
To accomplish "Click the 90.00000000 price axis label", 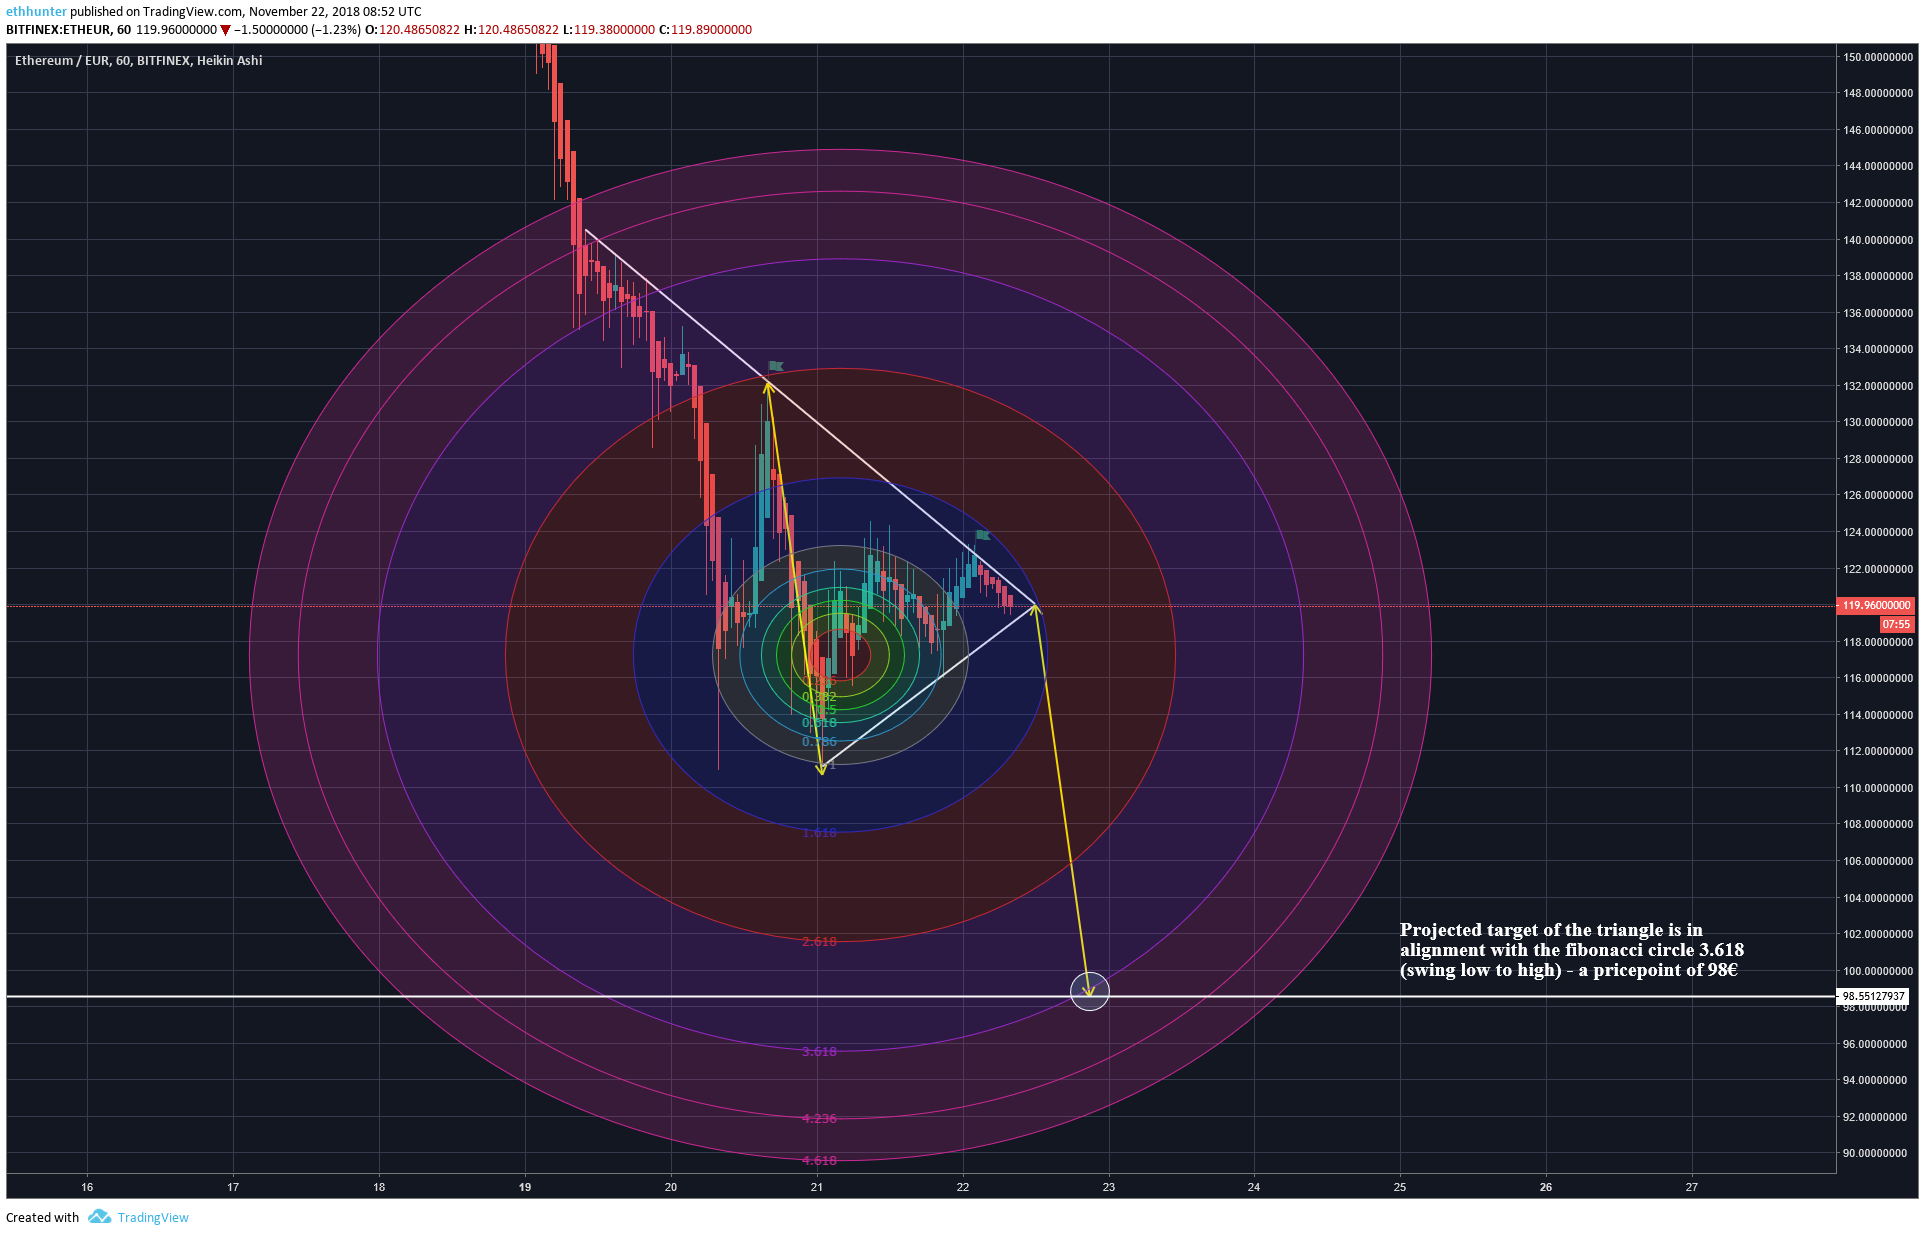I will click(1877, 1153).
